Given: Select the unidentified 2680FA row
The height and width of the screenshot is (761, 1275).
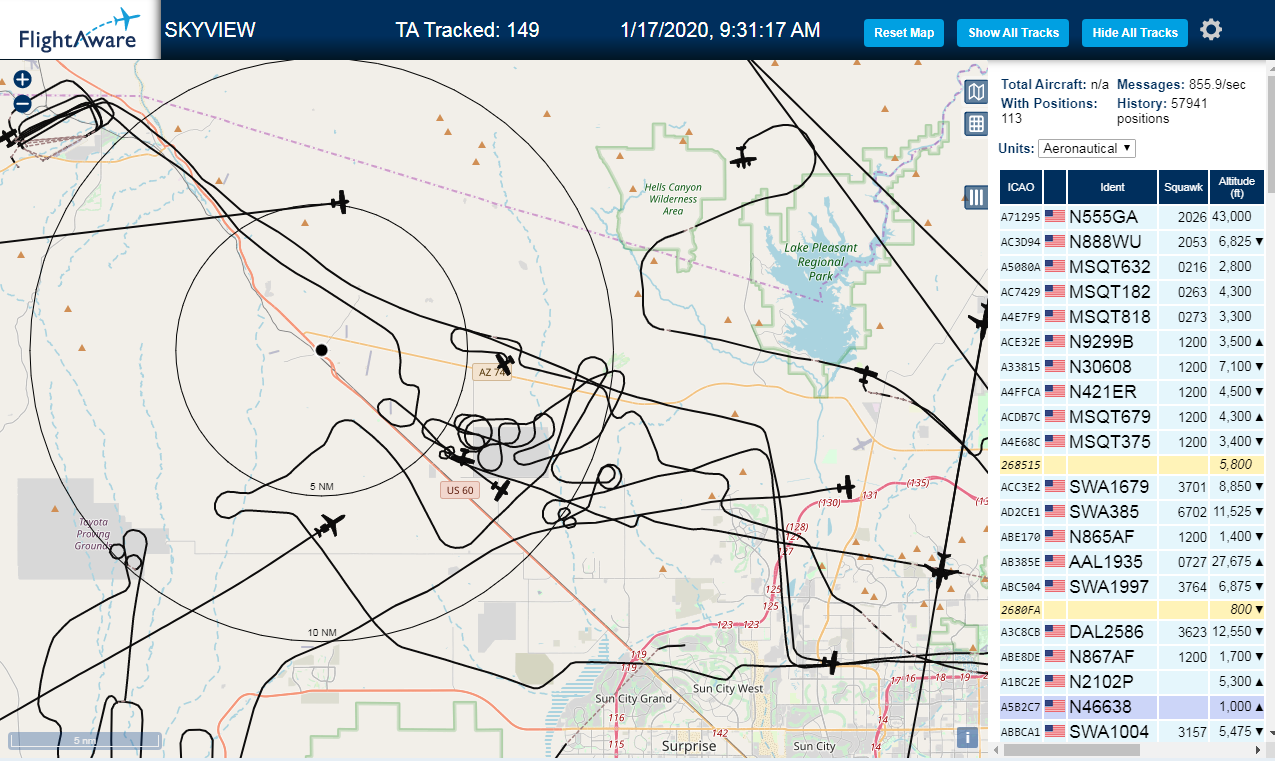Looking at the screenshot, I should [1132, 609].
